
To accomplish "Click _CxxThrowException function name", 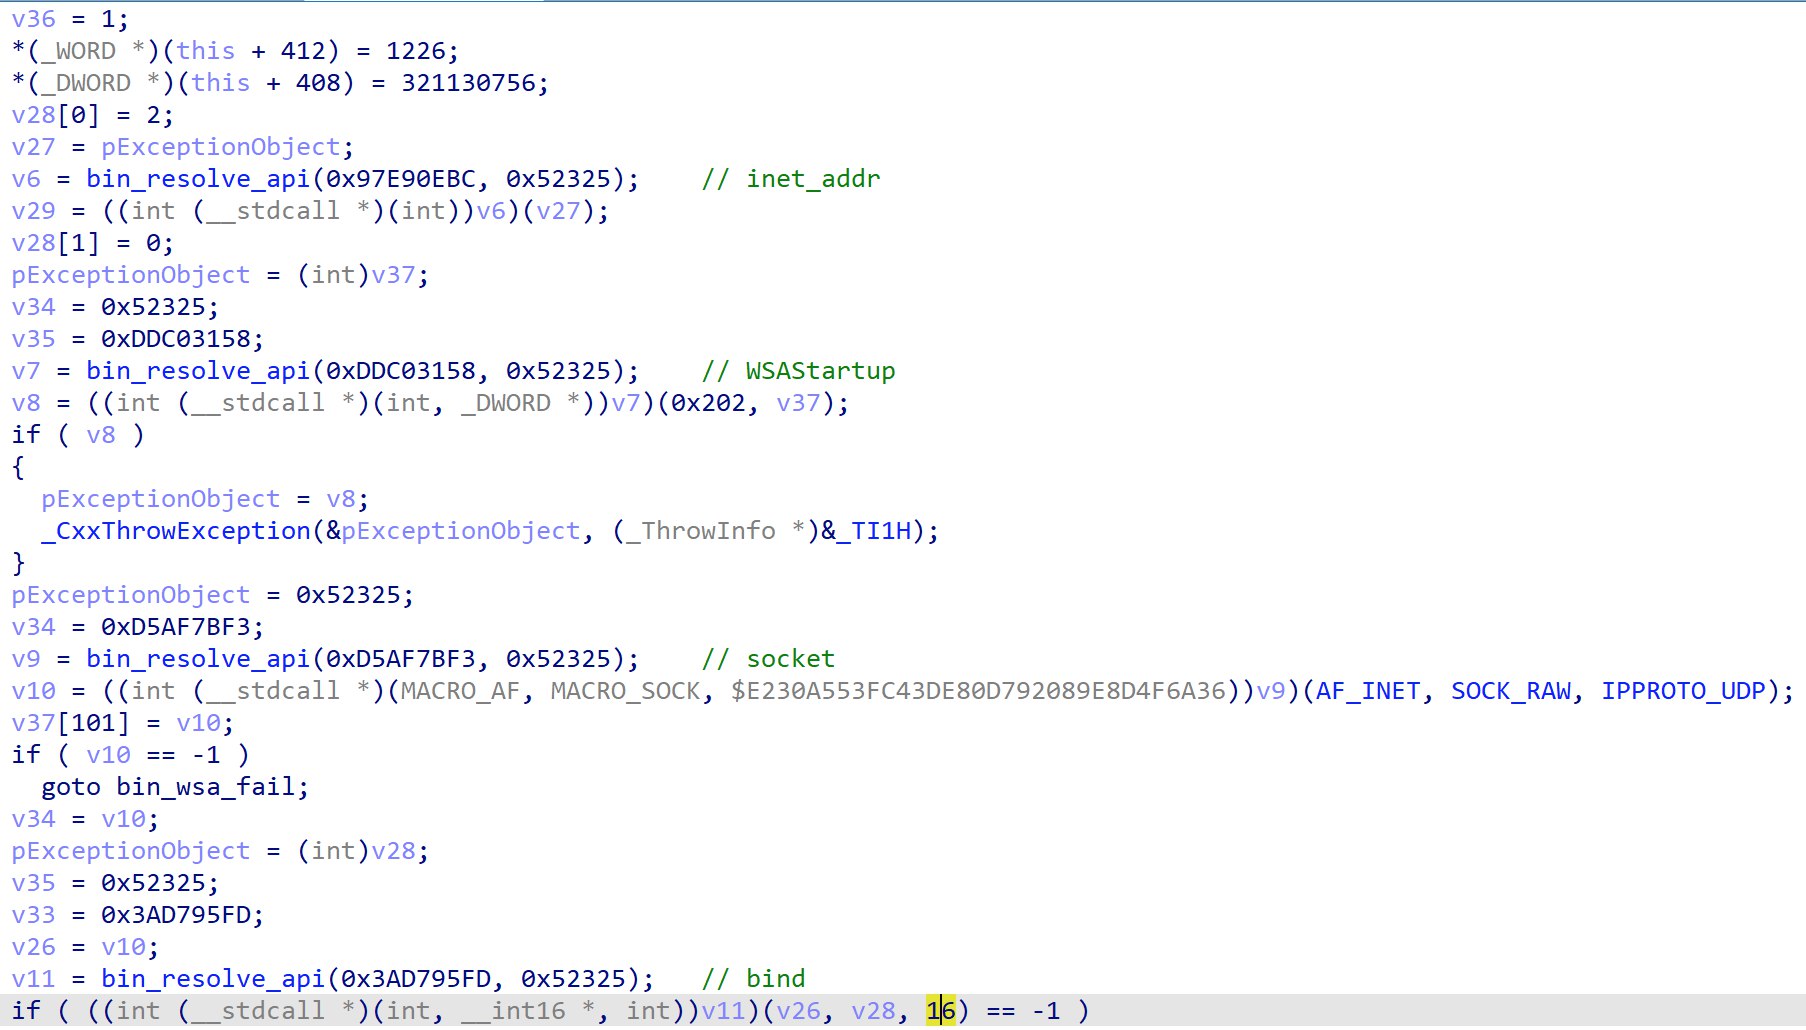I will coord(176,531).
